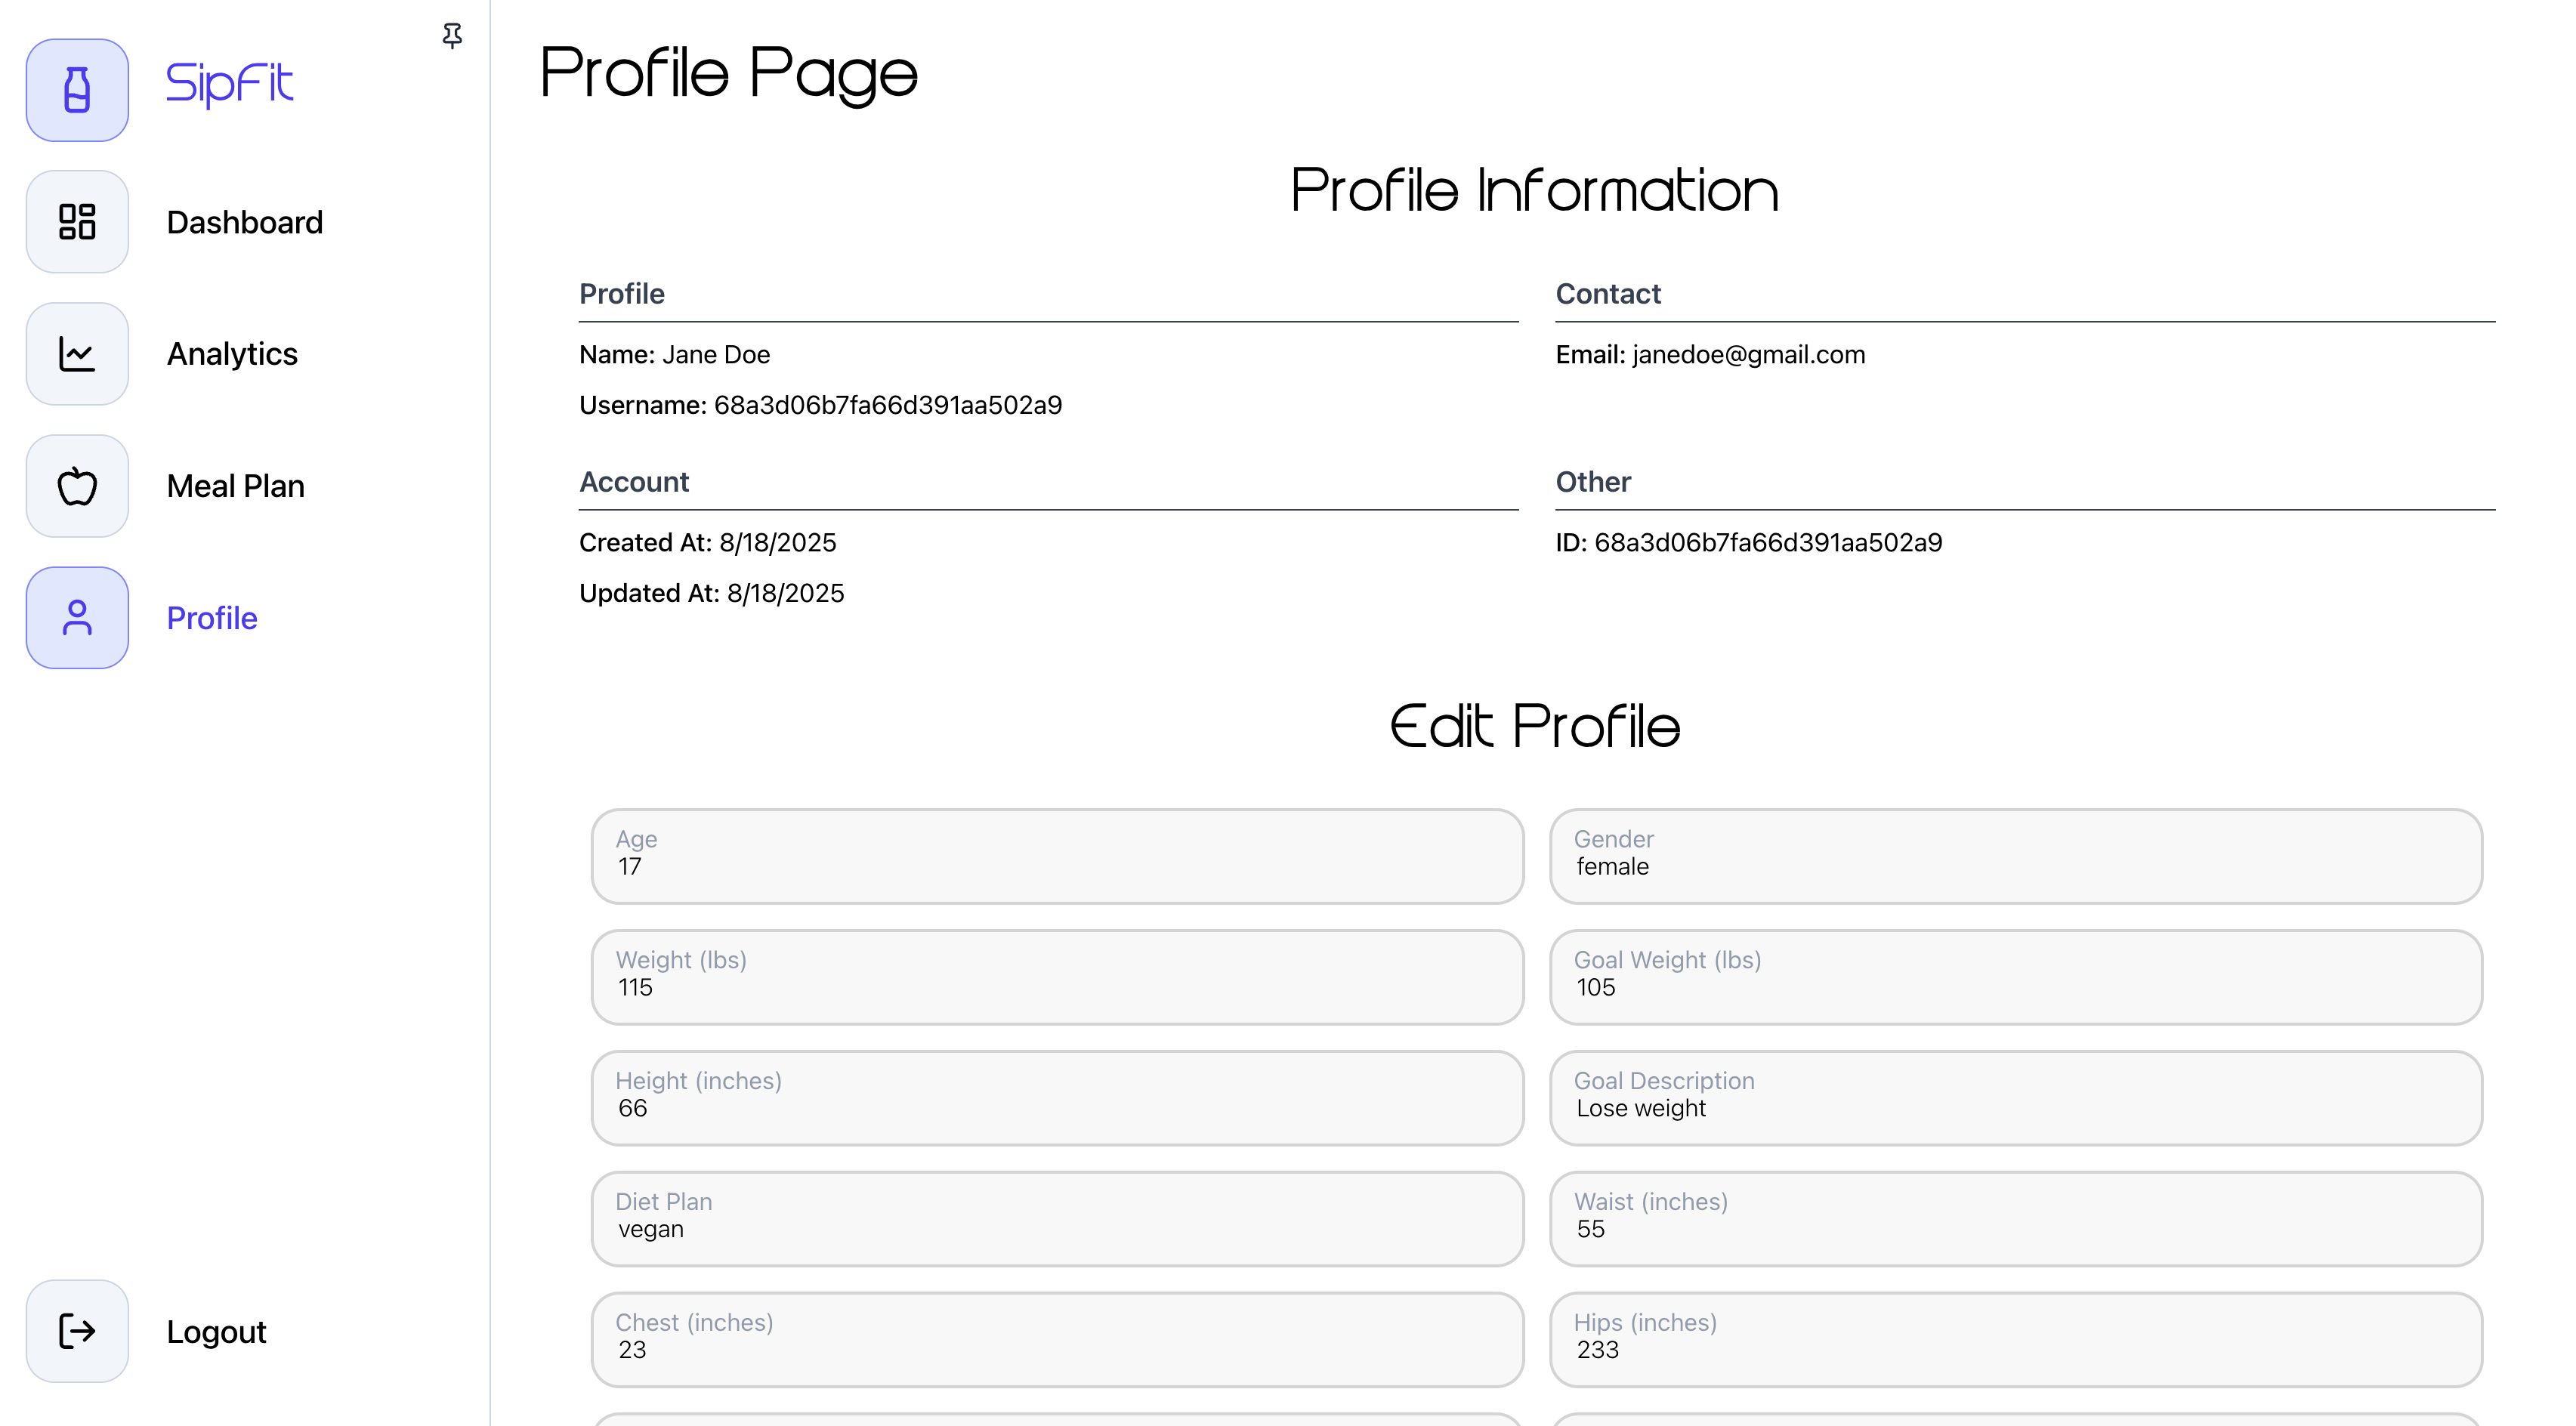Focus the Weight (lbs) field

point(1057,977)
